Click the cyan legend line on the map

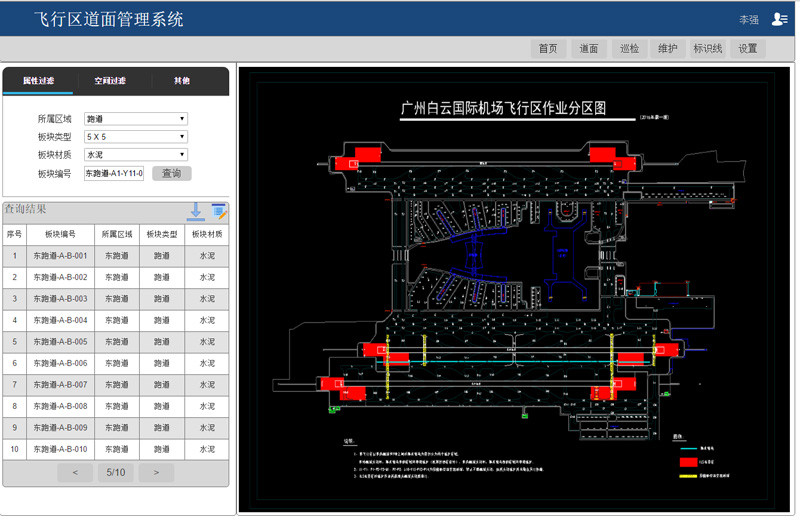click(688, 449)
